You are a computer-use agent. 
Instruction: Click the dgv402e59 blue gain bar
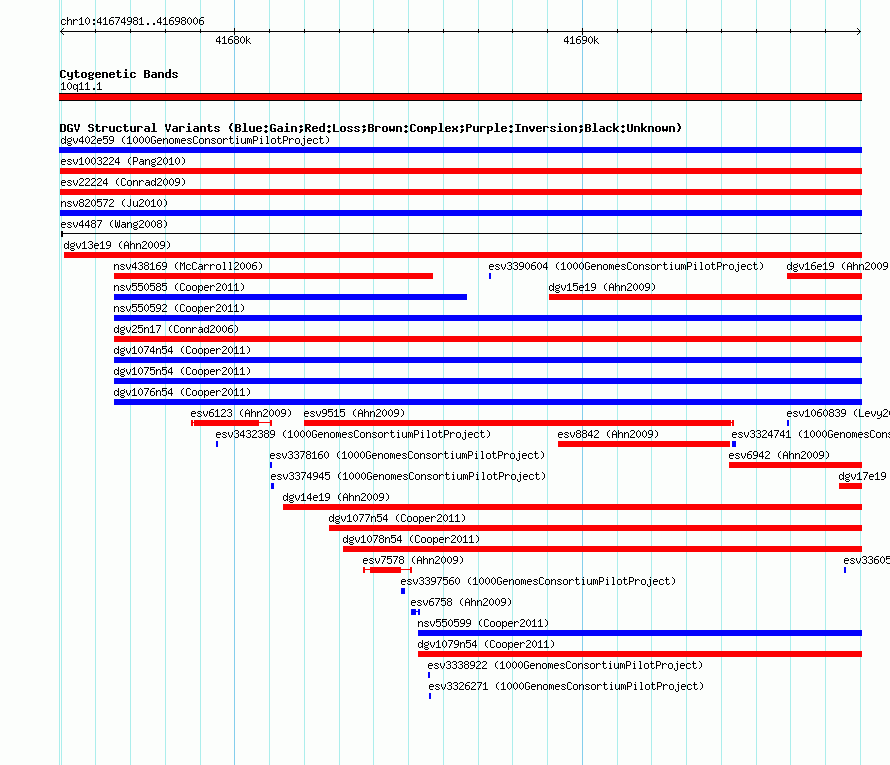[460, 150]
